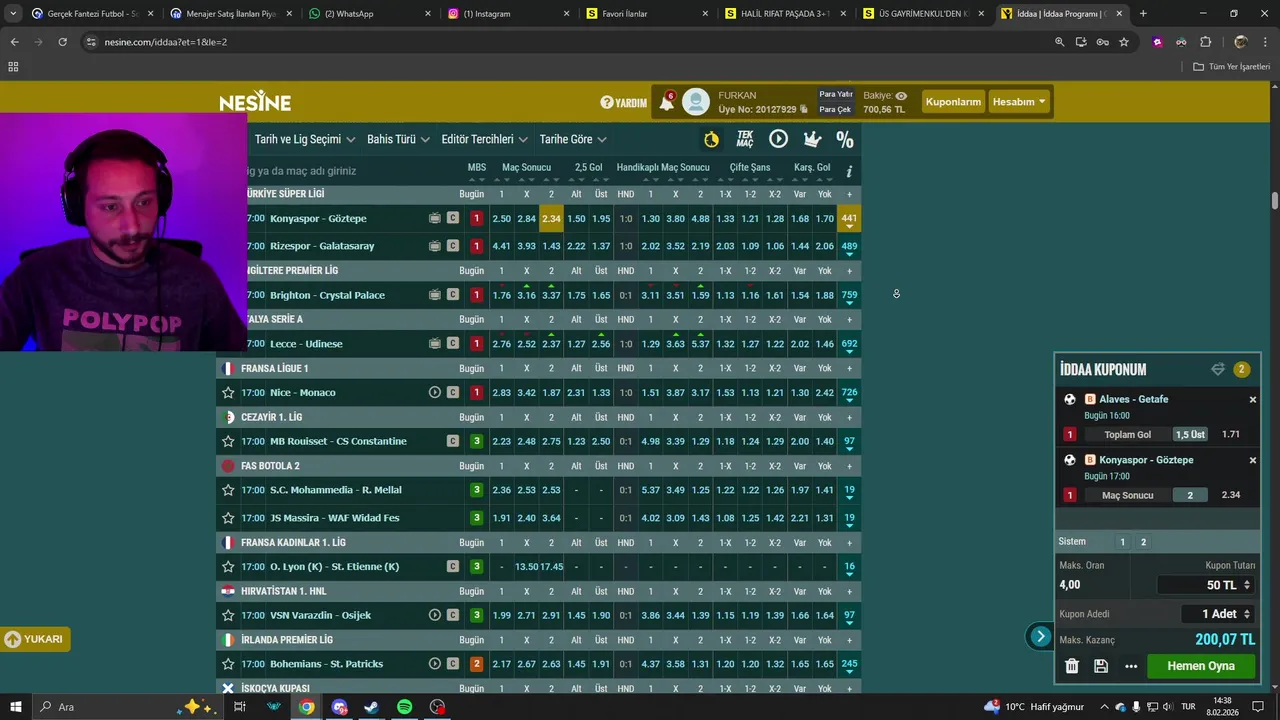Remove Konyaspor - Göztepe from coupon

tap(1252, 460)
